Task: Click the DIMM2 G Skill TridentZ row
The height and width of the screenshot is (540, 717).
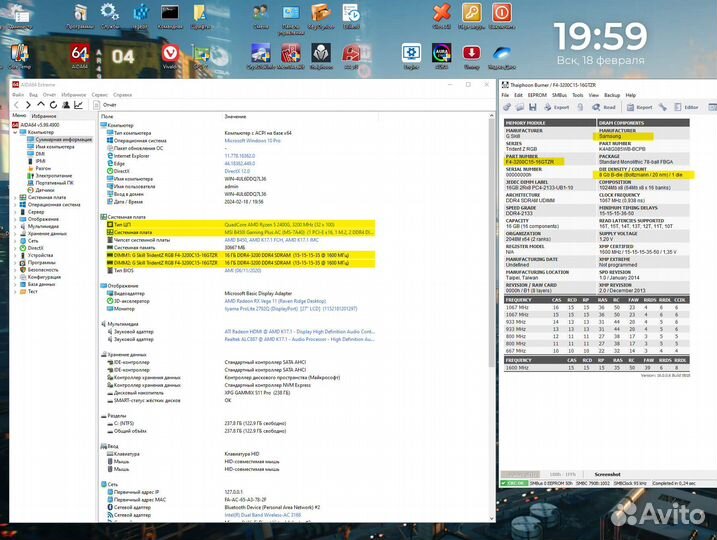Action: 241,263
